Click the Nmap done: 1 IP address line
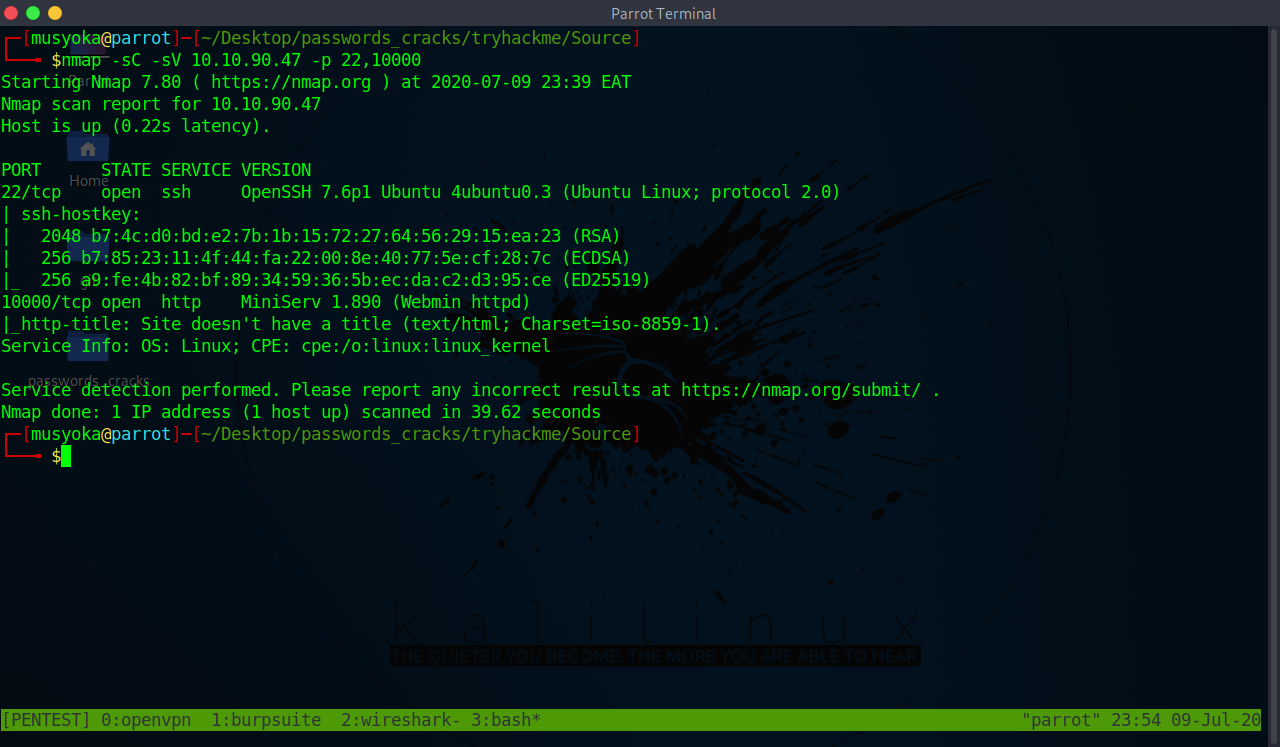Image resolution: width=1280 pixels, height=747 pixels. [x=301, y=412]
